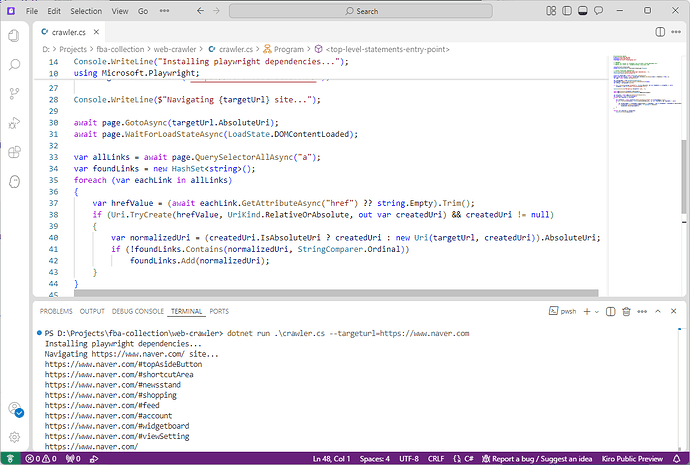Click the Kiro Public Preview status item

[632, 459]
